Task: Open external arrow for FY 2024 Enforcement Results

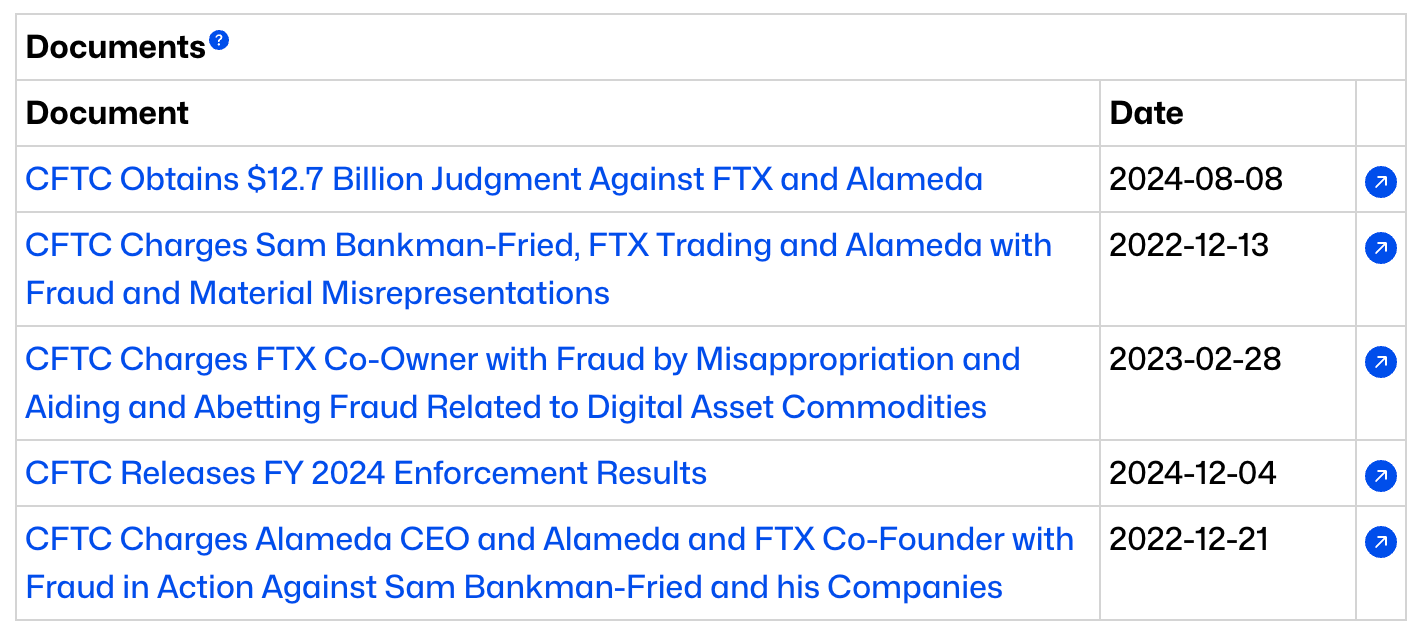Action: point(1380,475)
